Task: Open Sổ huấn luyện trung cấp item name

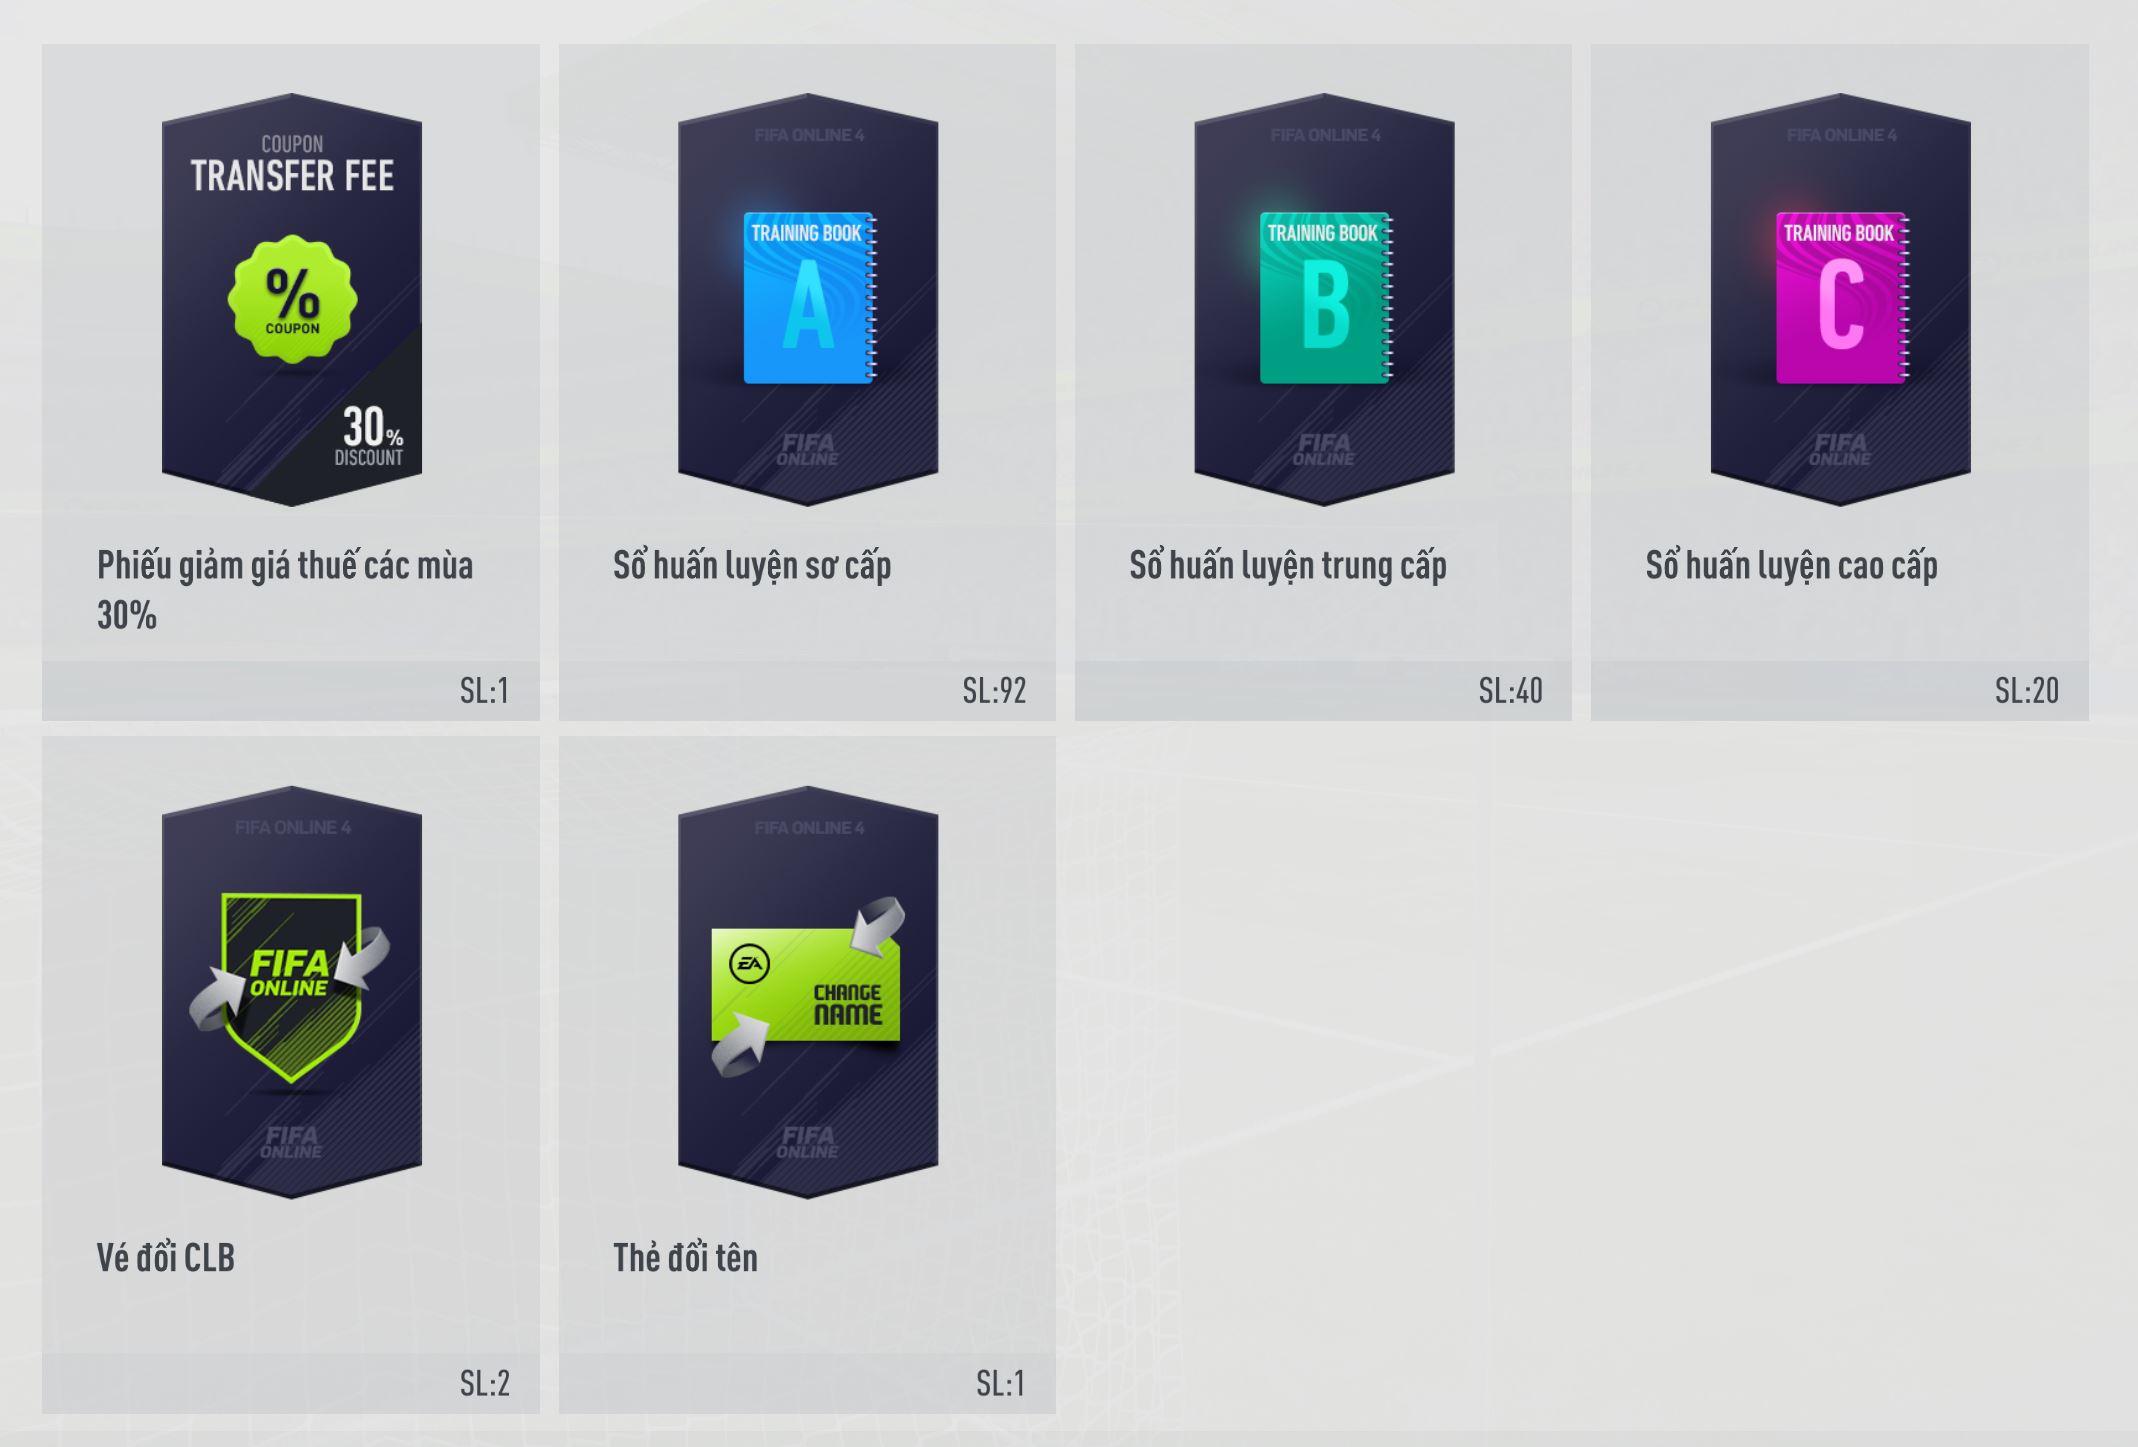Action: [1288, 566]
